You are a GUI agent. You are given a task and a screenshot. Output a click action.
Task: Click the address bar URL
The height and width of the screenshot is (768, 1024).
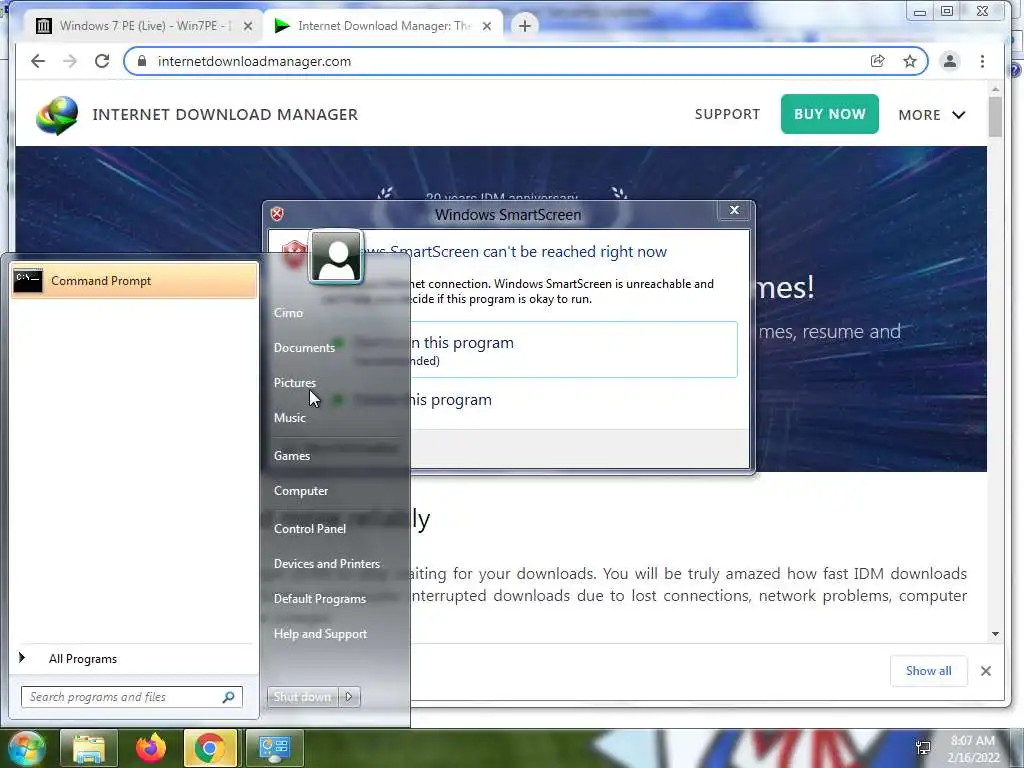[x=254, y=61]
